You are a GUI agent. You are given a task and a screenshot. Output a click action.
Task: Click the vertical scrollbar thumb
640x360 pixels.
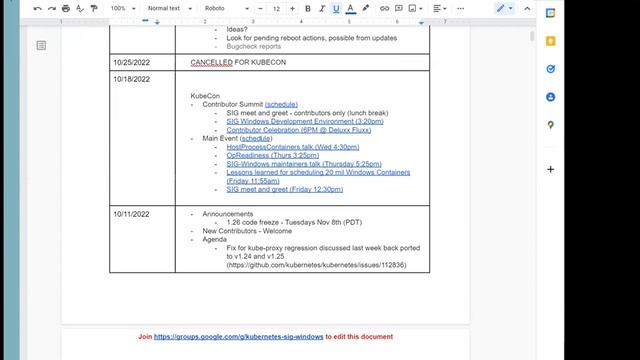click(532, 37)
